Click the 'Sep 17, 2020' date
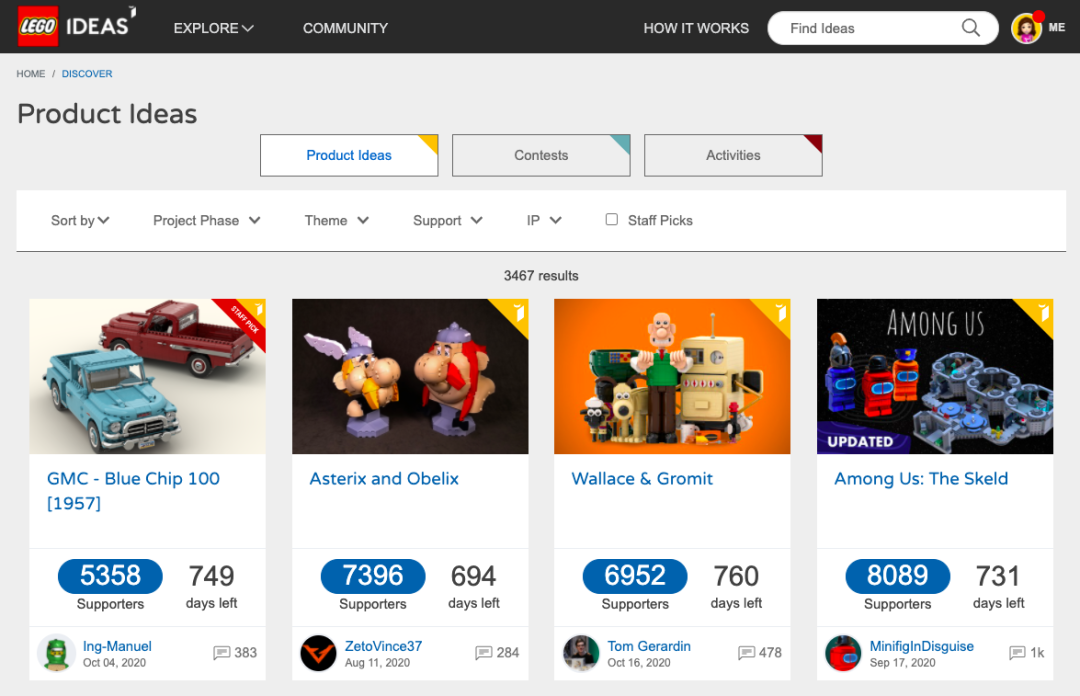Image resolution: width=1080 pixels, height=696 pixels. pyautogui.click(x=902, y=662)
